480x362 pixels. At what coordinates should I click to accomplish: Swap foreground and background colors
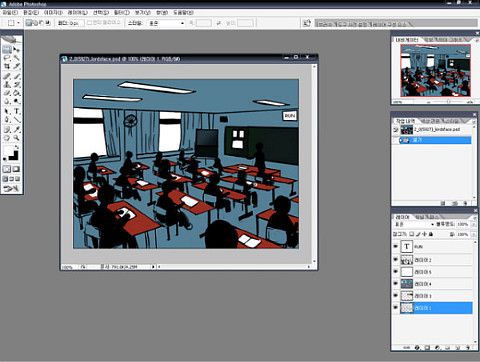pos(17,147)
